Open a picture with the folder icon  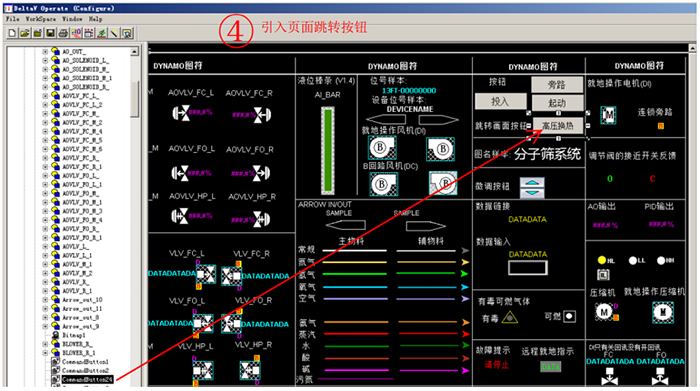25,33
